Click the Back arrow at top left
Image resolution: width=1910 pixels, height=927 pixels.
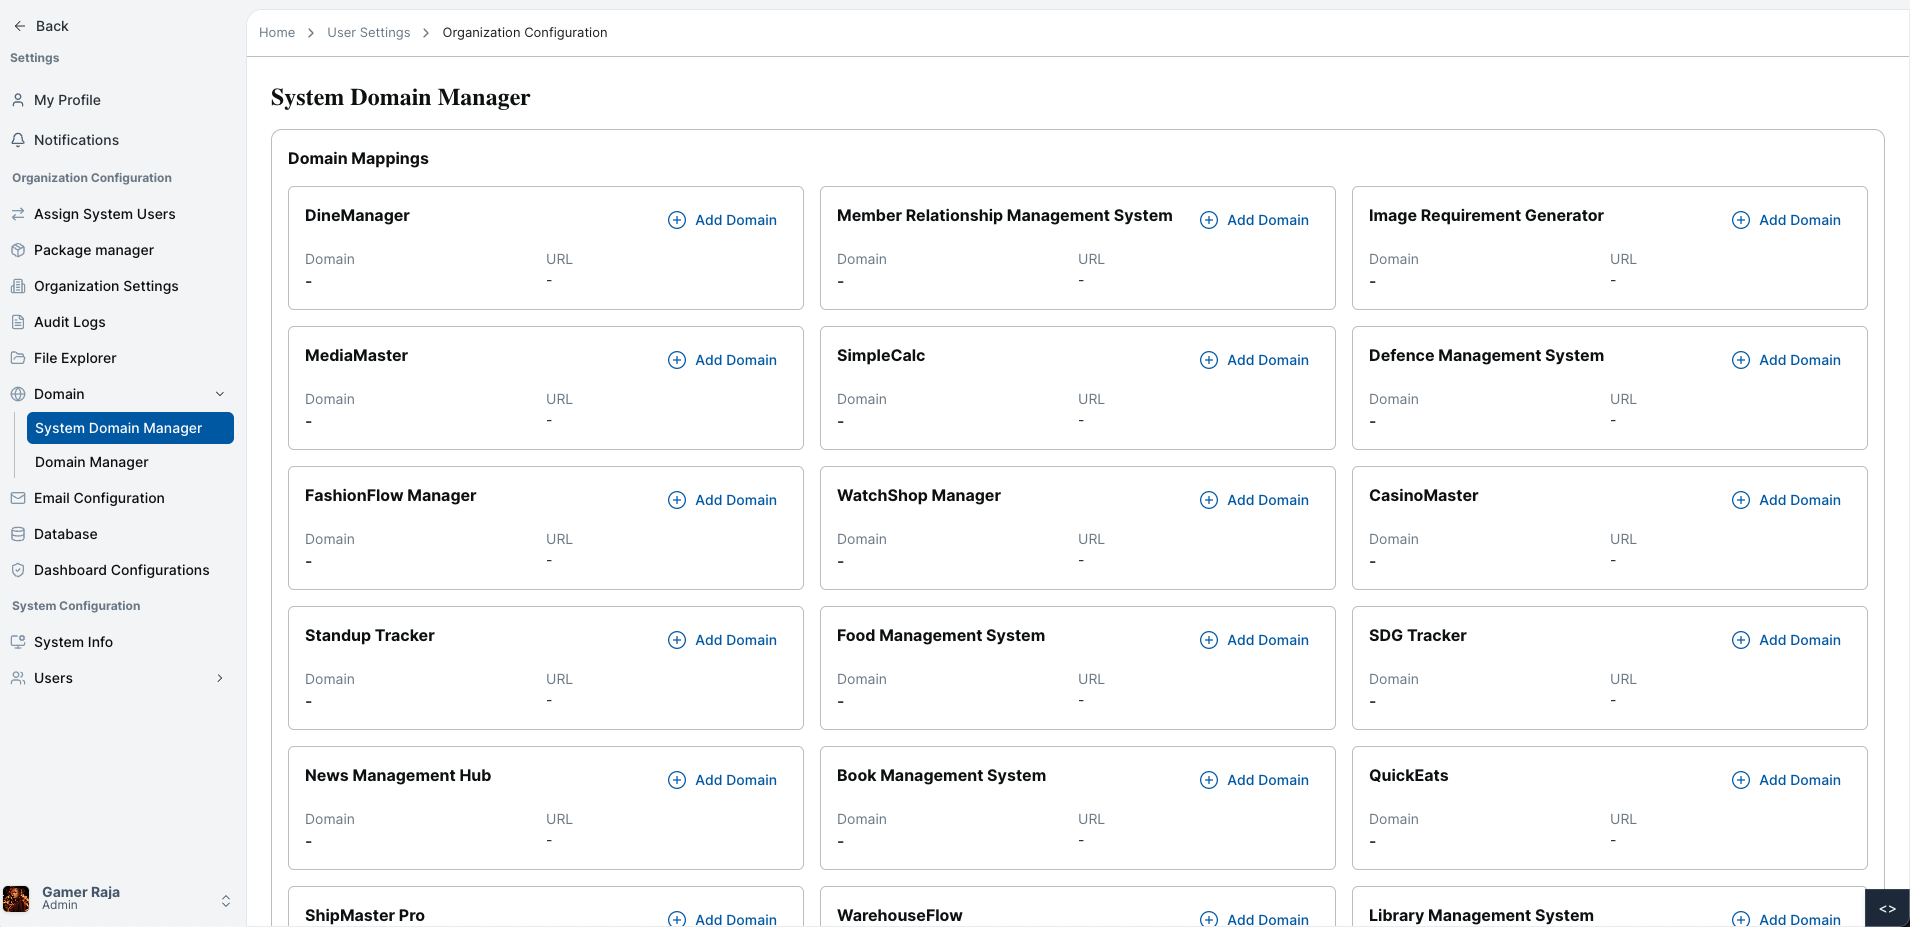20,26
